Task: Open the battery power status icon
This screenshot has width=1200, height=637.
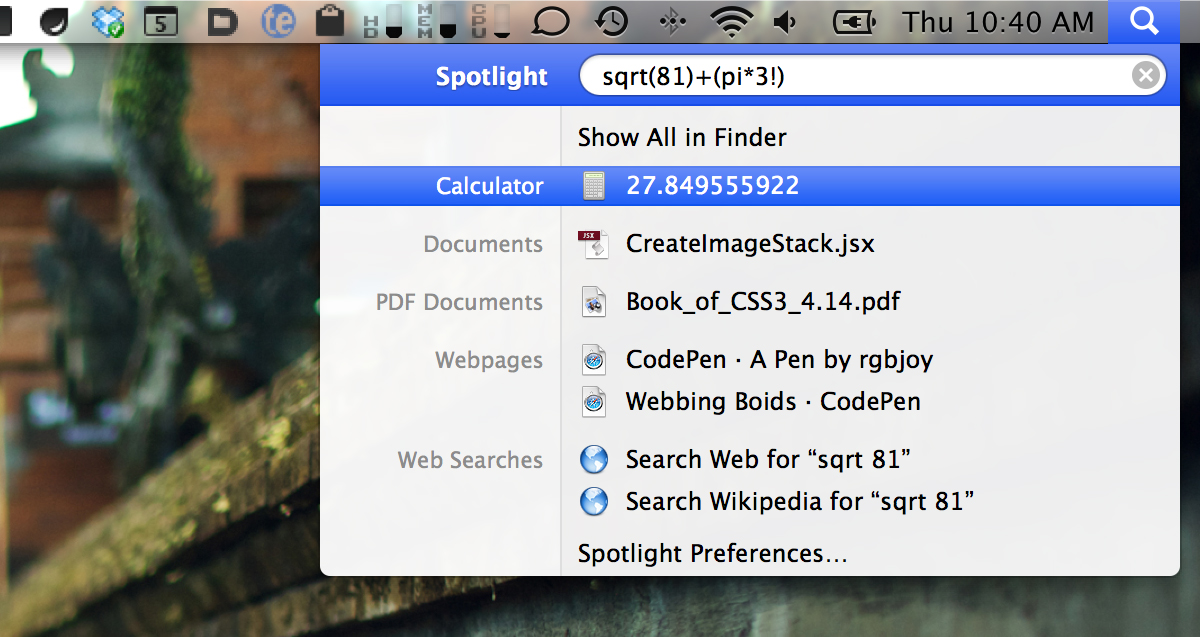Action: [x=854, y=21]
